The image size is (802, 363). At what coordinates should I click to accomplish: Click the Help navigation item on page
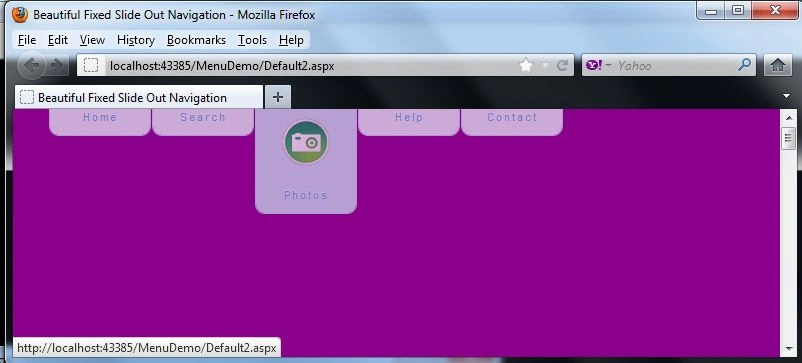tap(409, 122)
